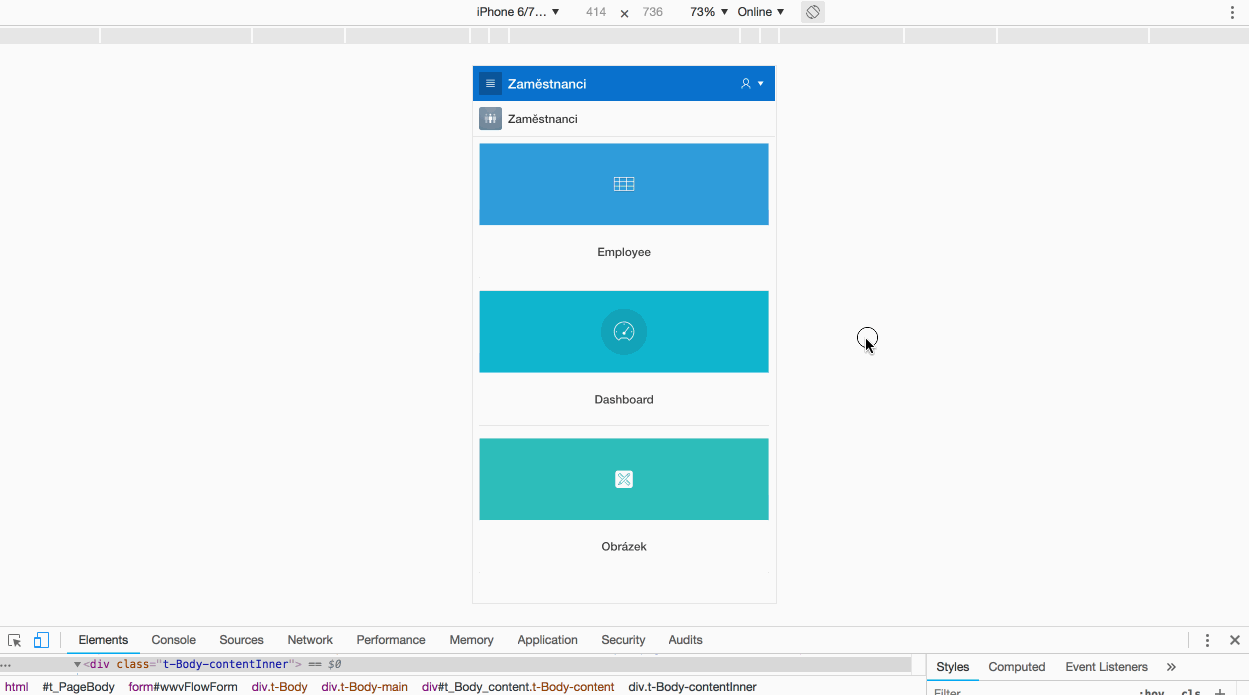Open the Online network throttling dropdown
Viewport: 1249px width, 695px height.
tap(760, 12)
